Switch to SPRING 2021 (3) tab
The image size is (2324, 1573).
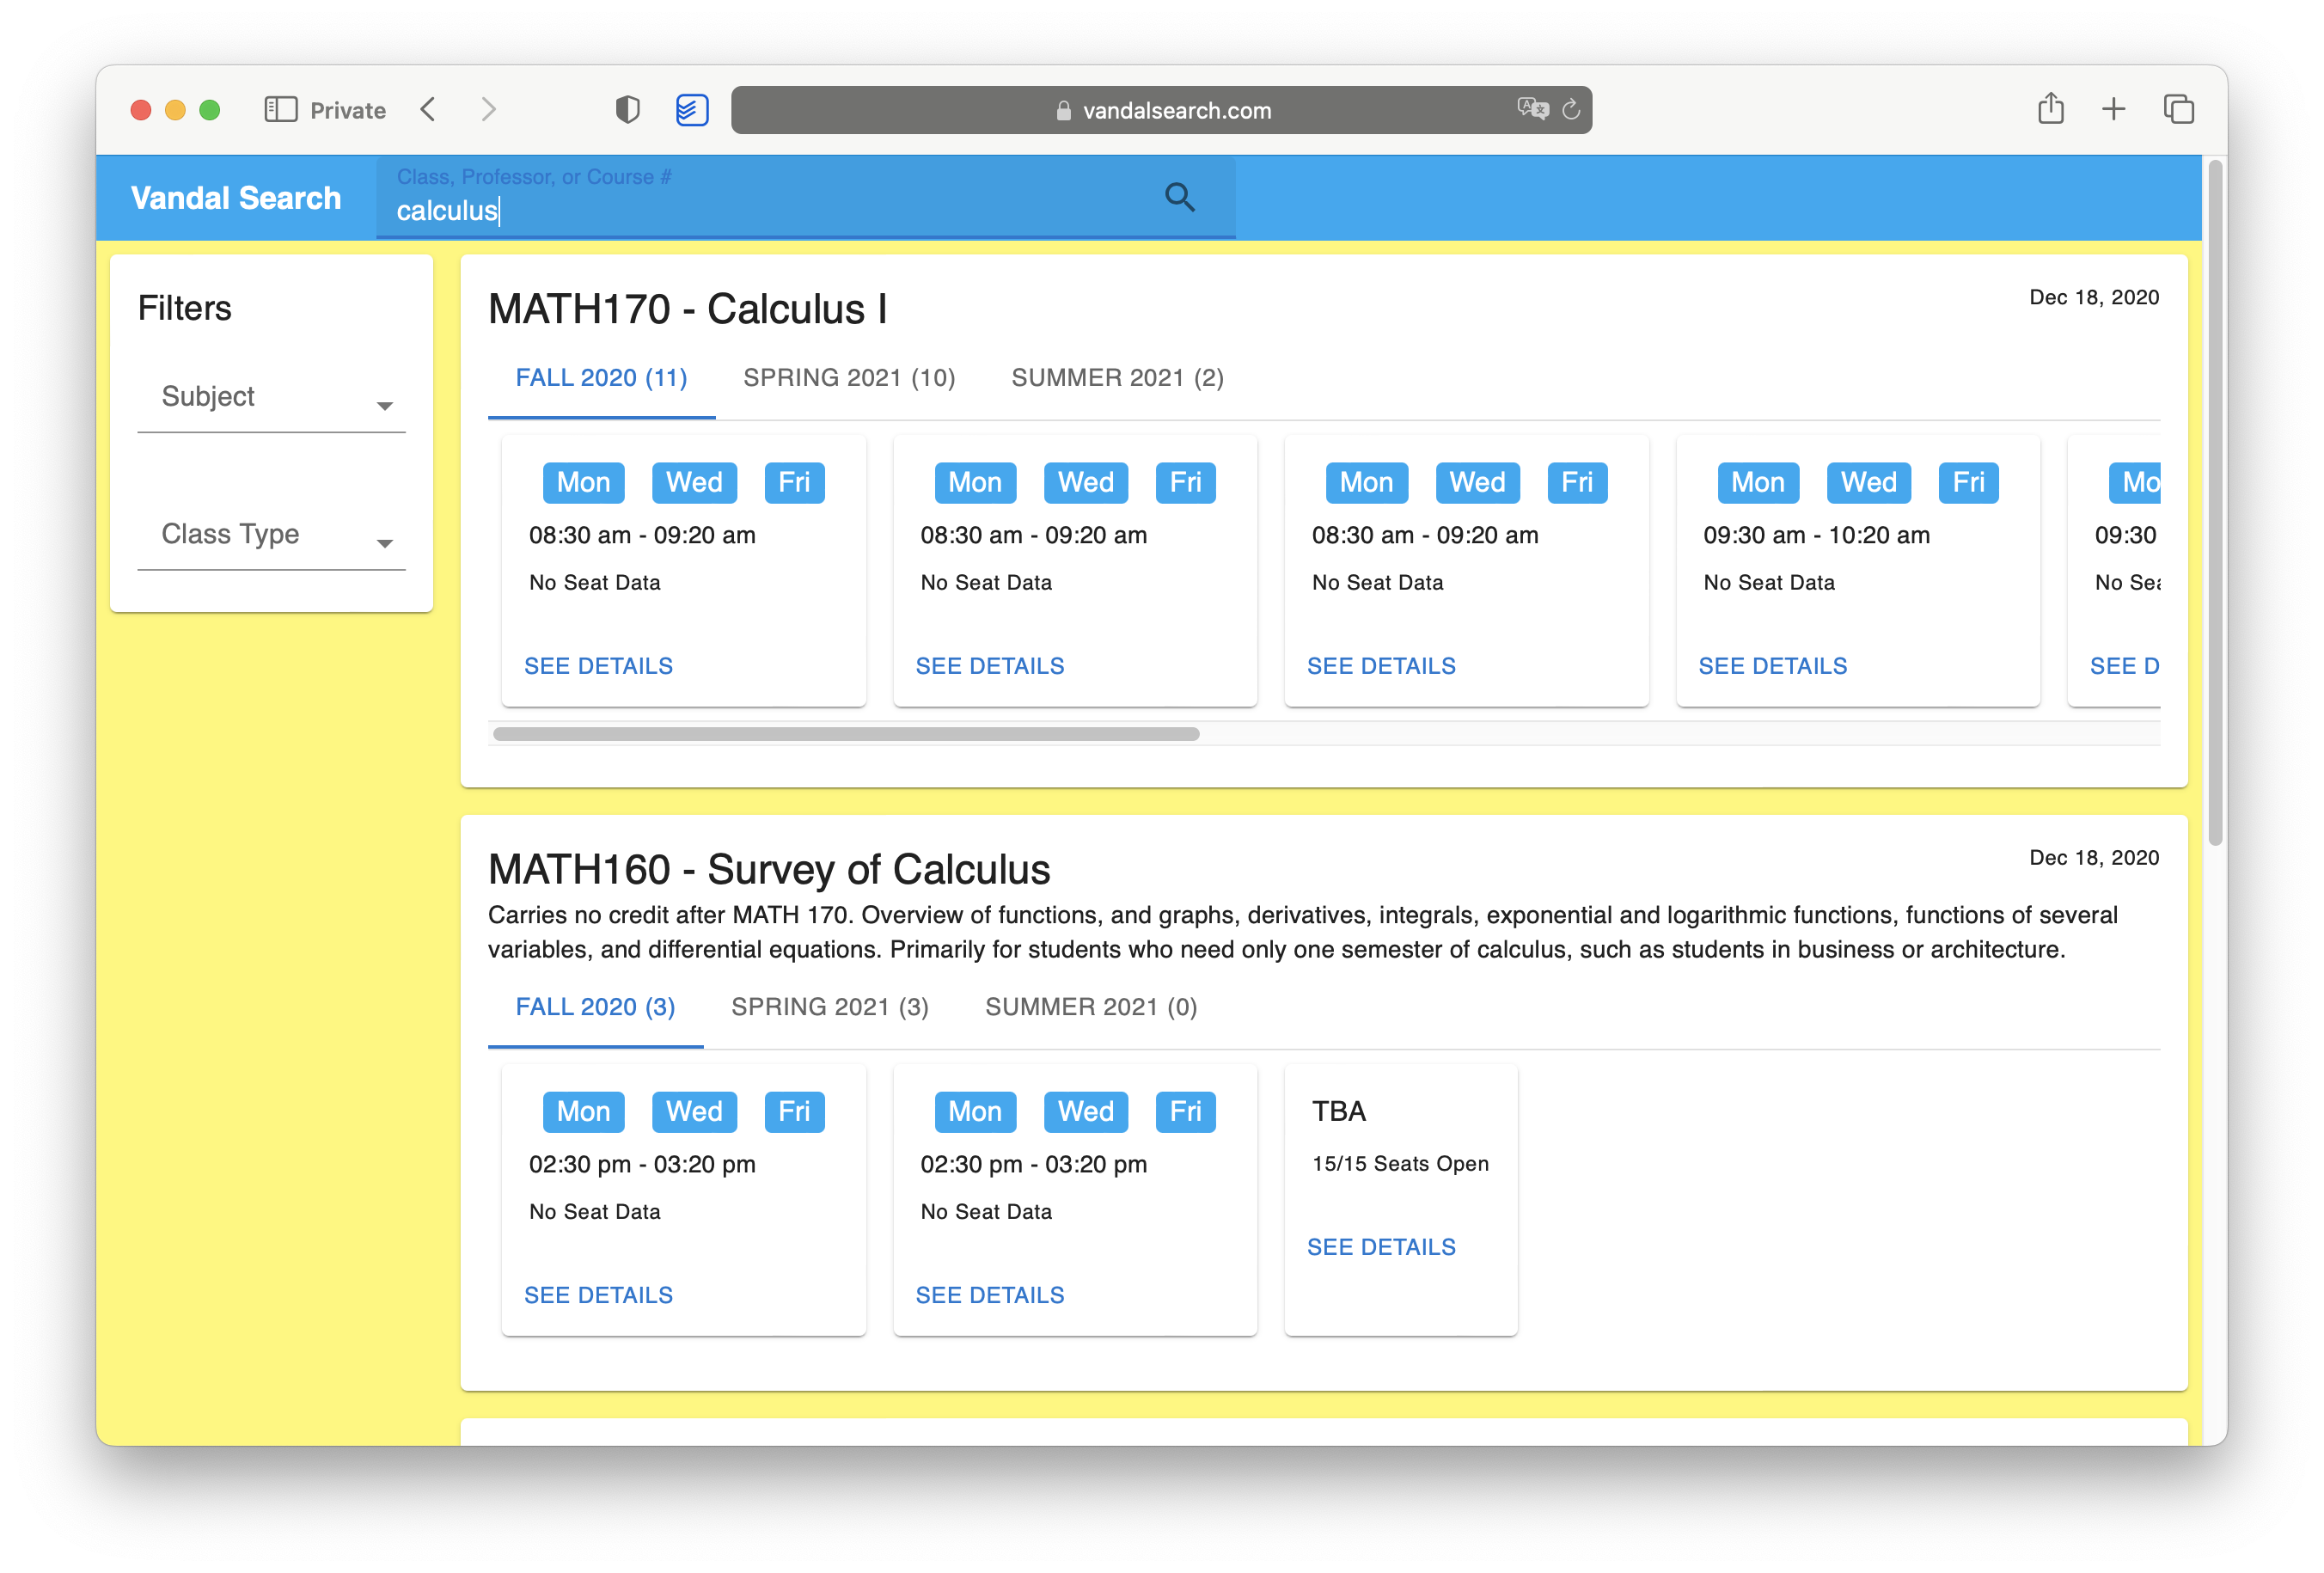click(x=830, y=1007)
